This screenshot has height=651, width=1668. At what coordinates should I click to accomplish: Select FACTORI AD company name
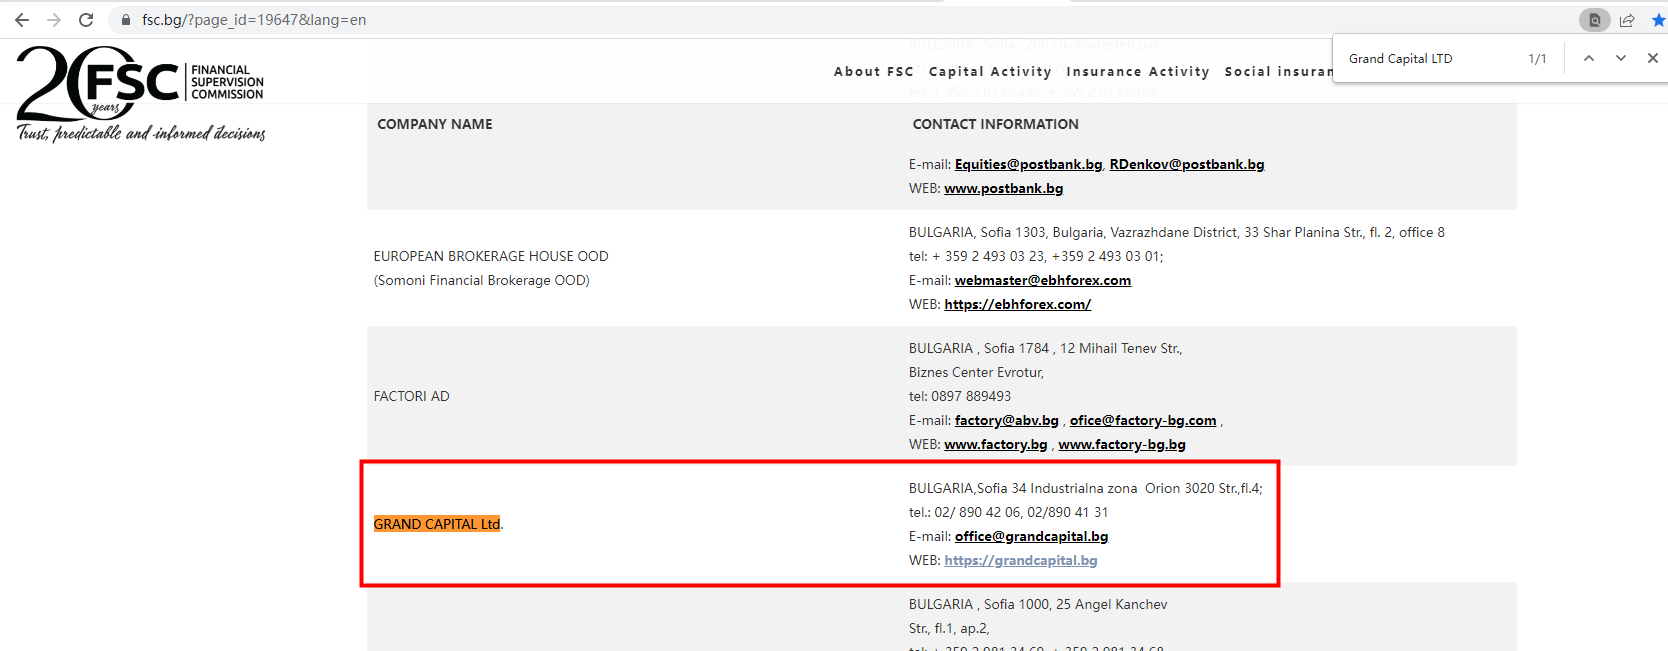pyautogui.click(x=412, y=396)
